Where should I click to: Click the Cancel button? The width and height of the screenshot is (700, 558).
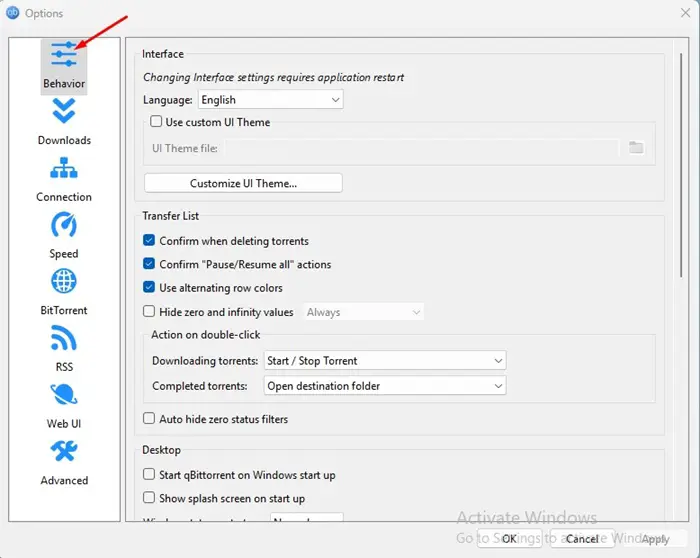582,539
